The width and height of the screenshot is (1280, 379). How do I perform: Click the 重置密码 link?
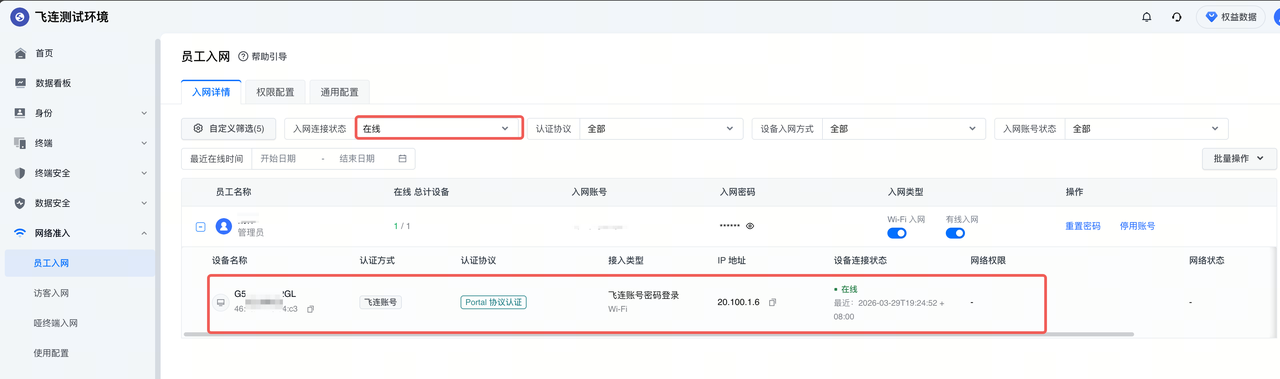pos(1083,226)
